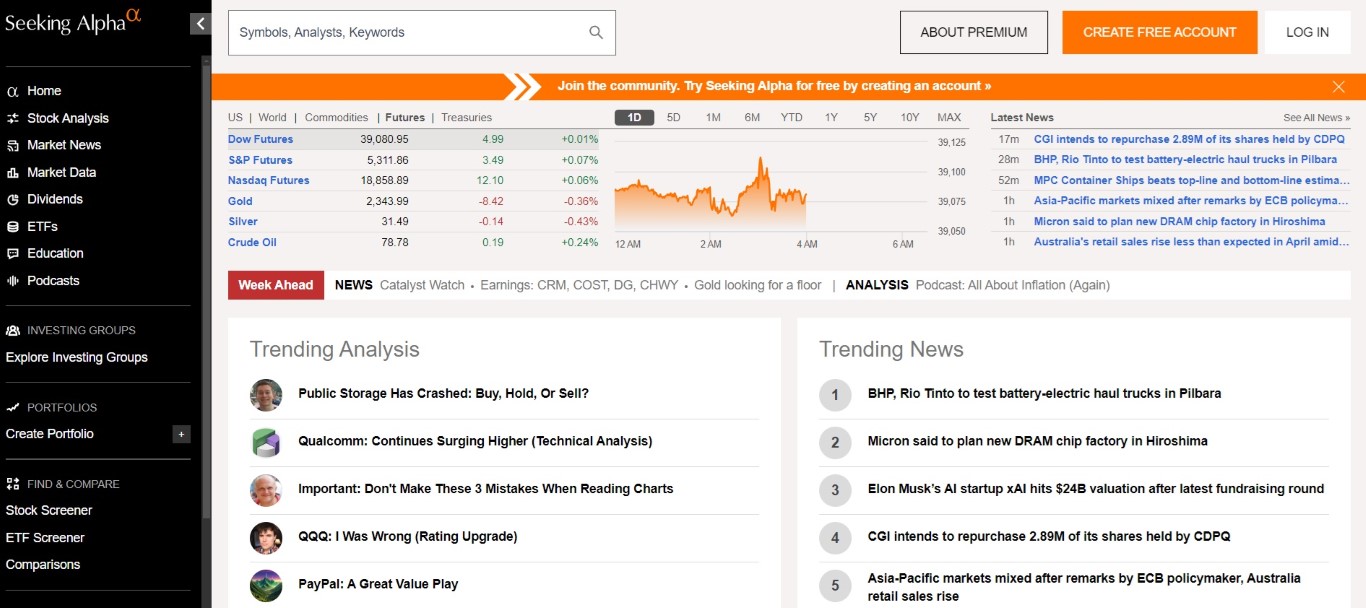
Task: Open the Seeking Alpha logo homepage
Action: tap(74, 22)
